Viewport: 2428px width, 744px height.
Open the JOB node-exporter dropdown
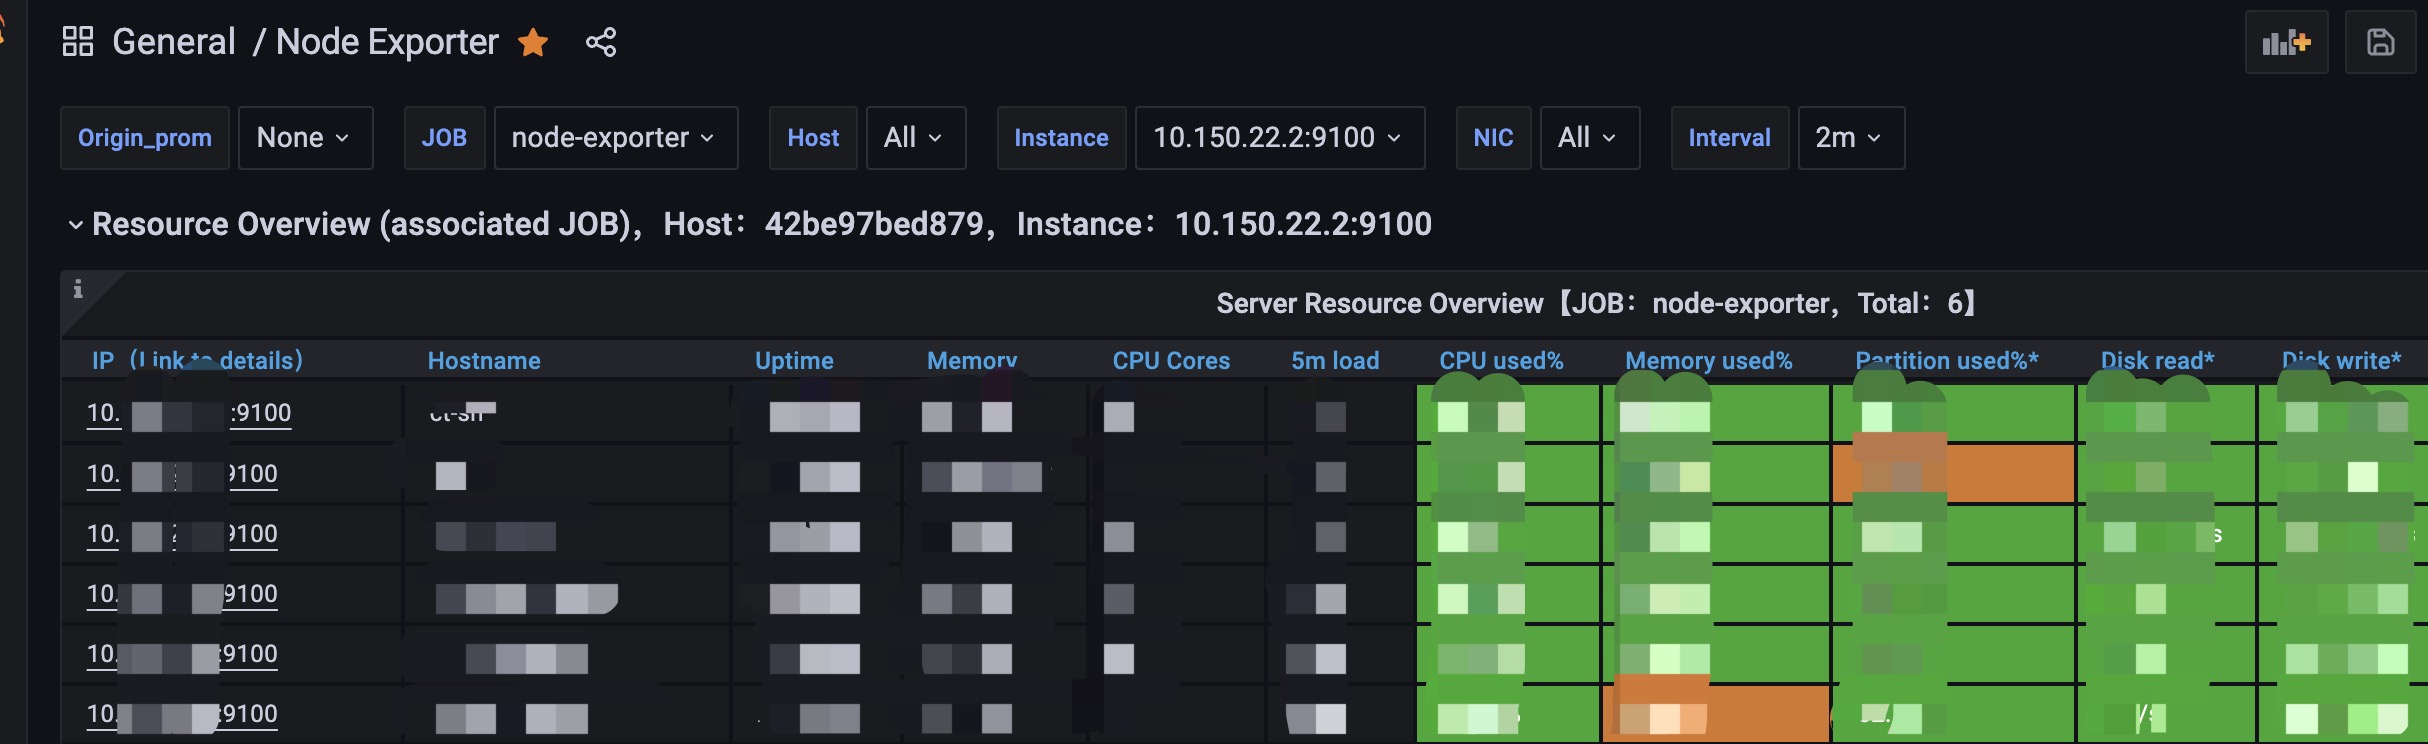point(615,138)
